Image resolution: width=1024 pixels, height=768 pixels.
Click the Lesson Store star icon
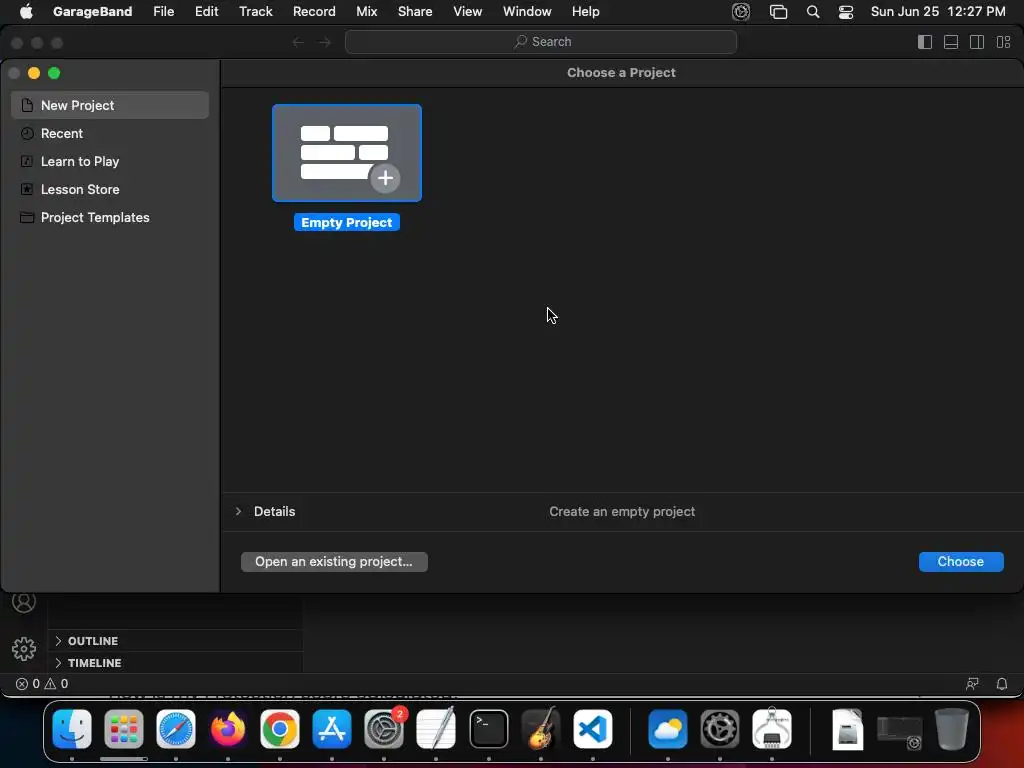(27, 189)
